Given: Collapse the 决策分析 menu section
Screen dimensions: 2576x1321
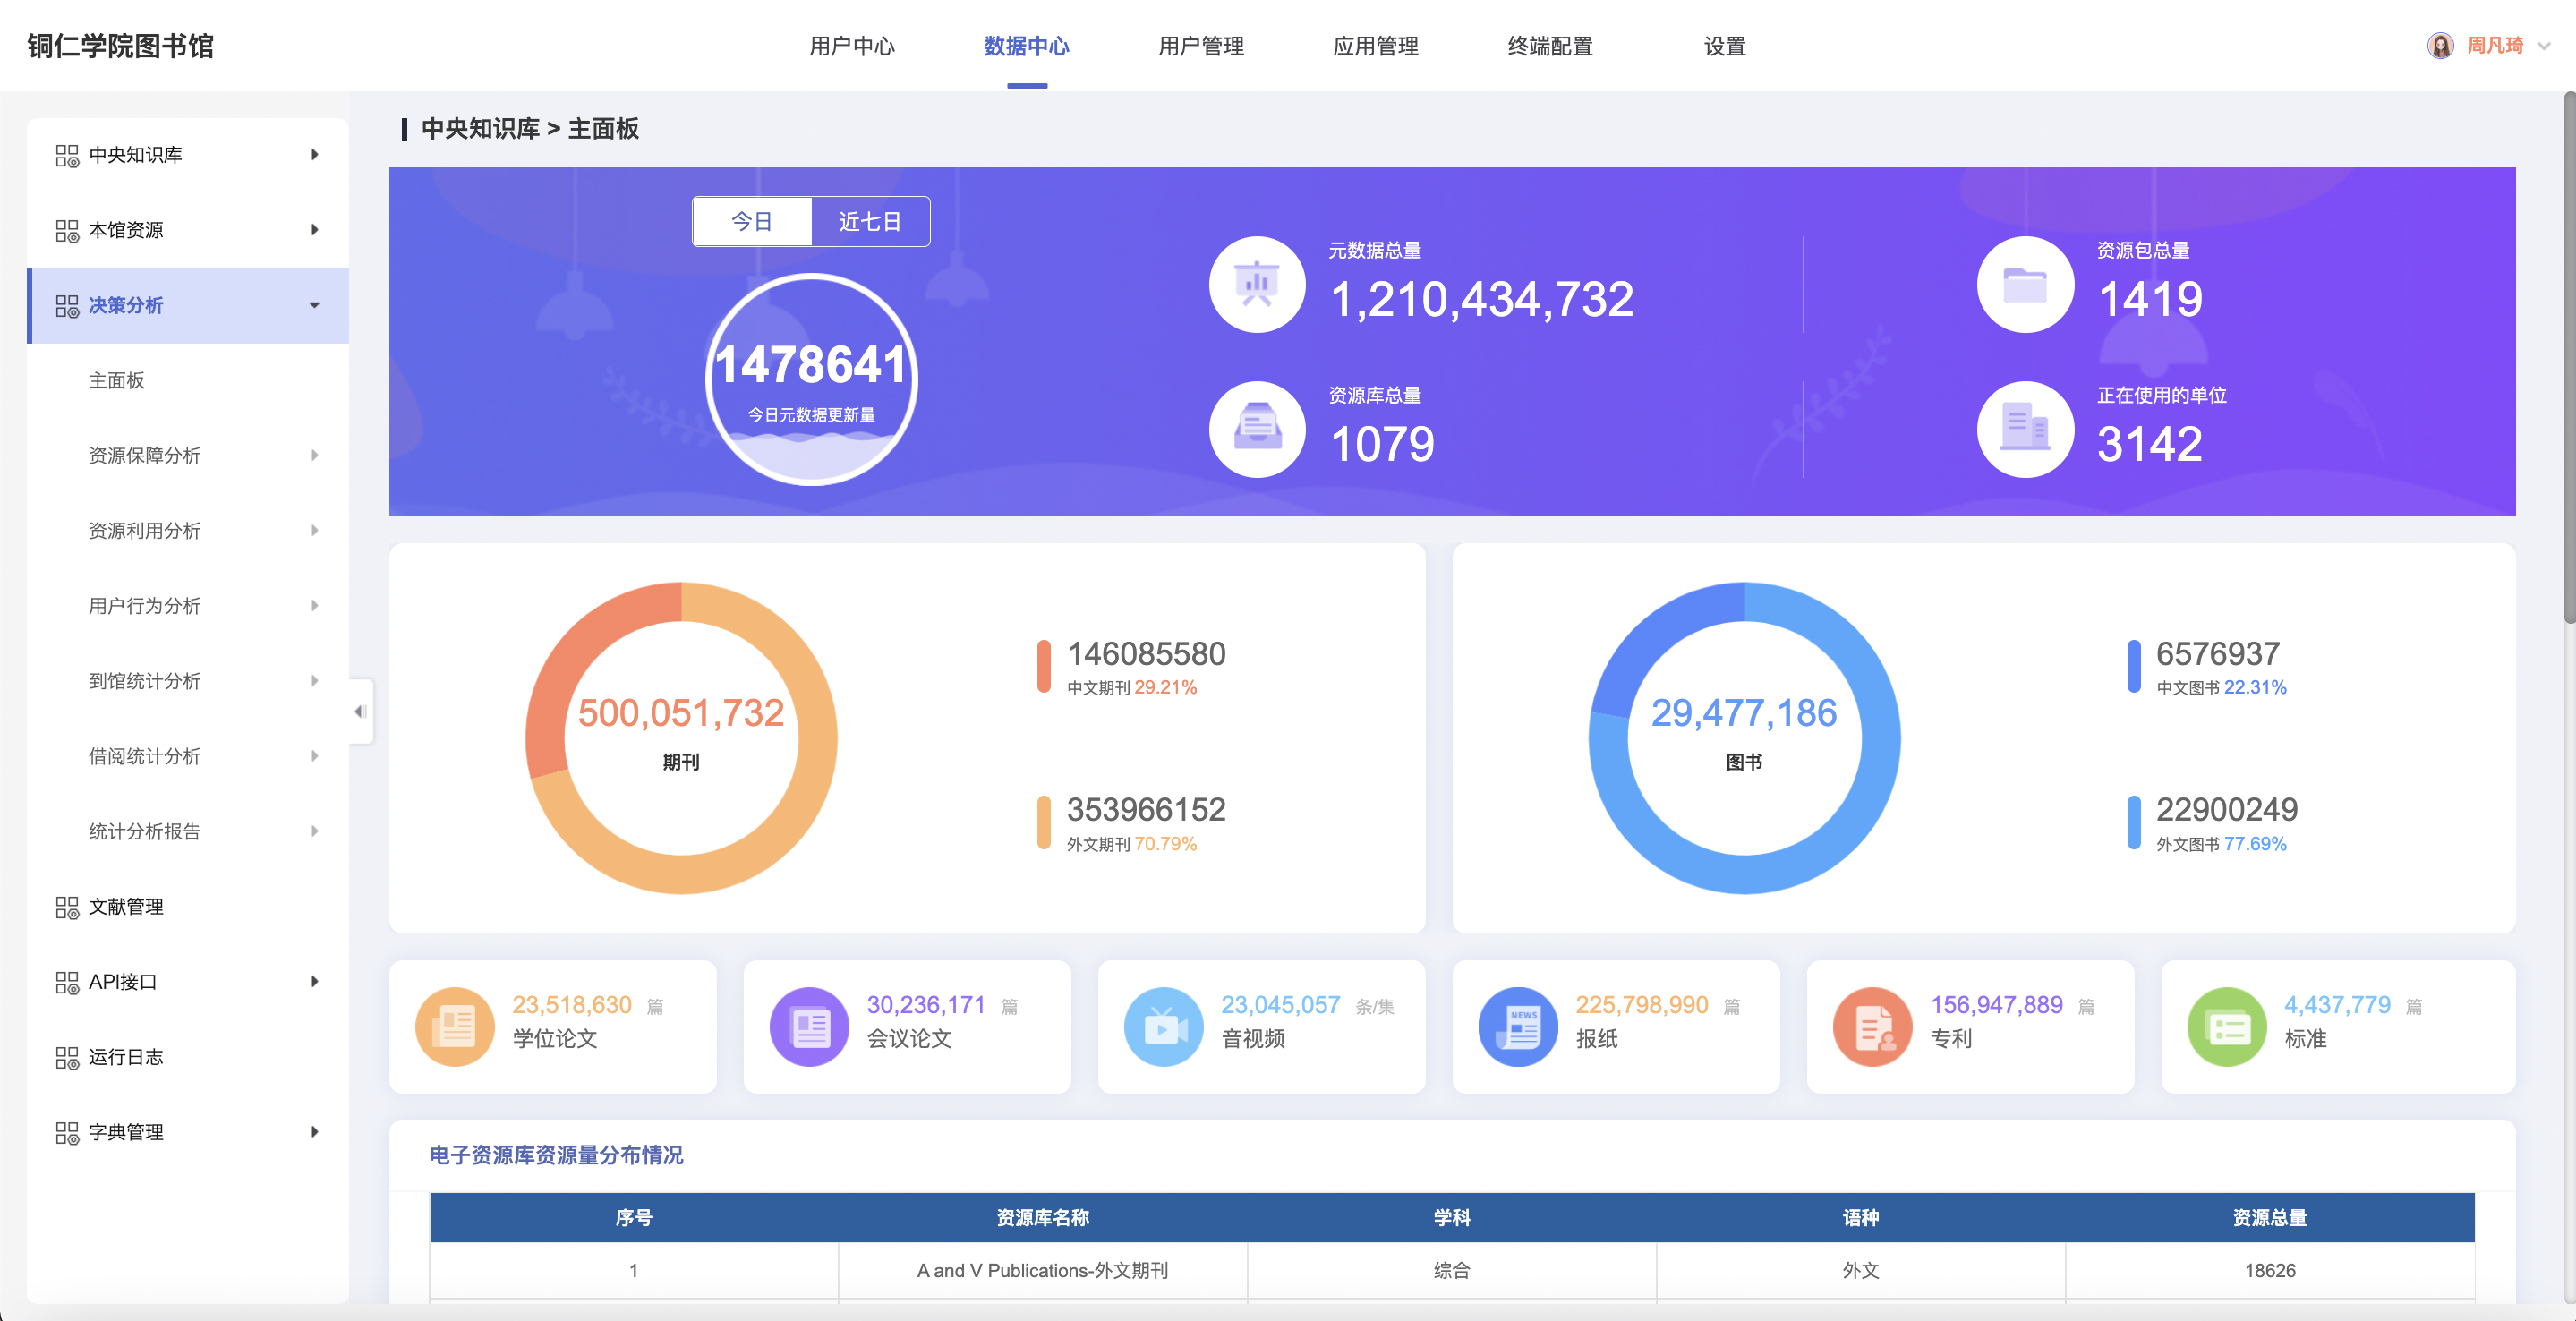Looking at the screenshot, I should [315, 305].
